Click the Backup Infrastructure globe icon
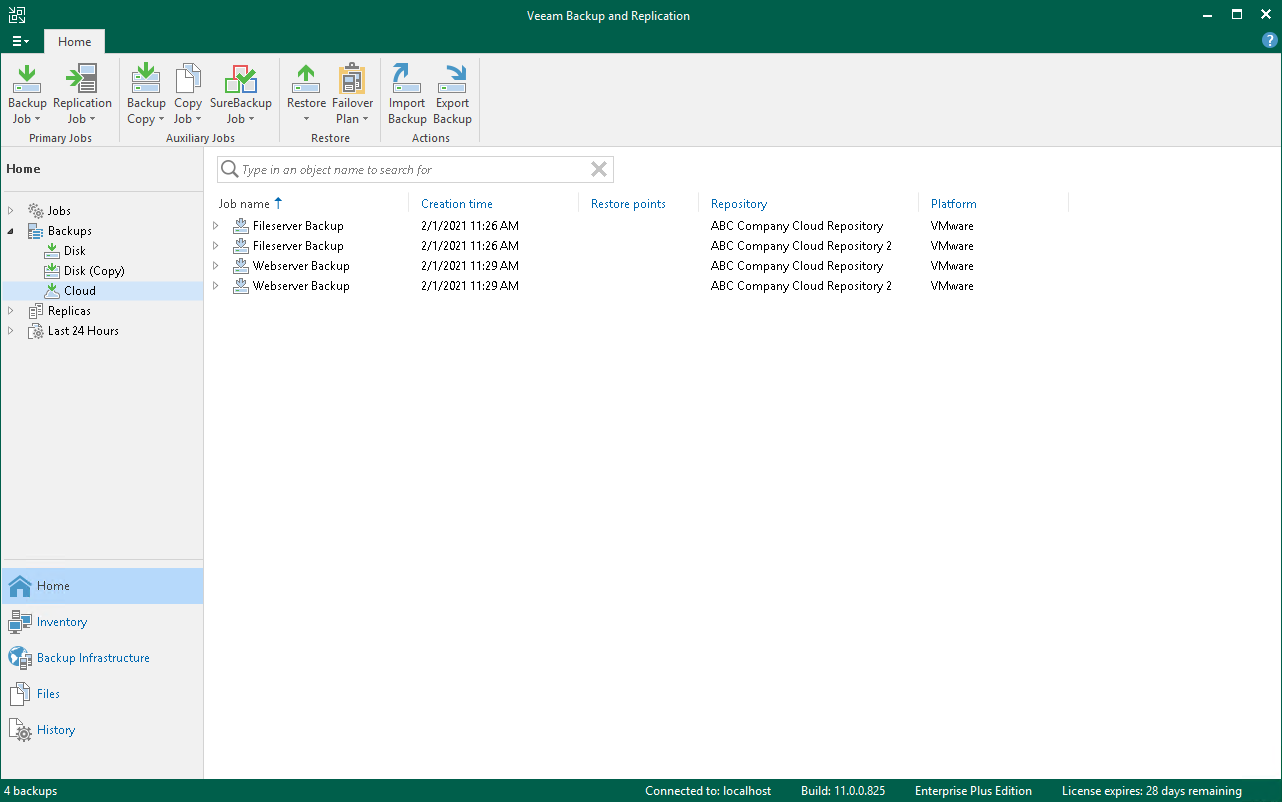This screenshot has width=1282, height=802. tap(20, 658)
